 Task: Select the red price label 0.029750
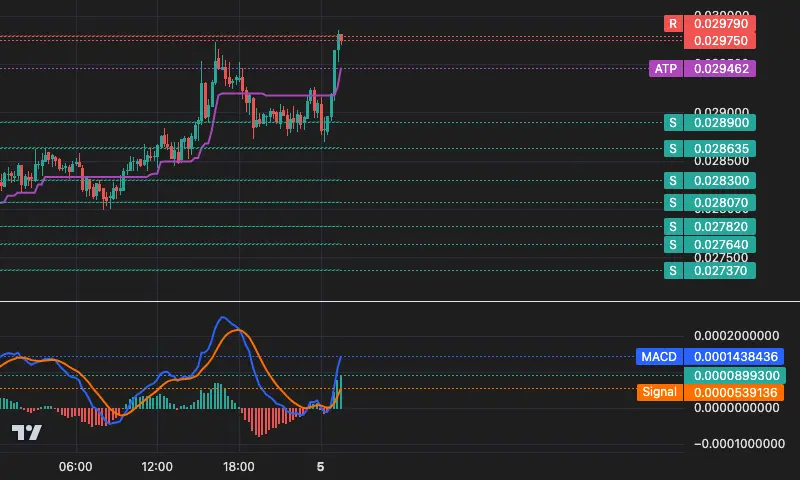pyautogui.click(x=719, y=40)
